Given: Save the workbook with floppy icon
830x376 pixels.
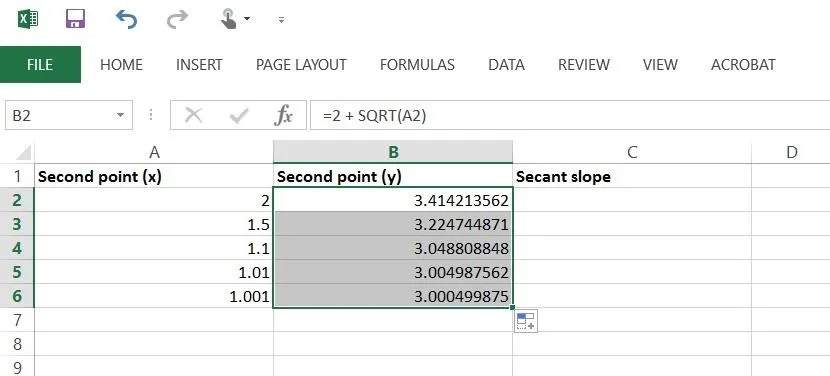Looking at the screenshot, I should (x=76, y=19).
